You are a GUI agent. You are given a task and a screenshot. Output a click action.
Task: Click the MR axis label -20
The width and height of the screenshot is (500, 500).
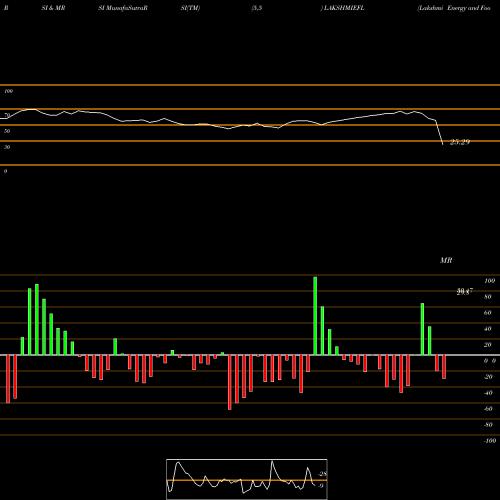pyautogui.click(x=488, y=377)
